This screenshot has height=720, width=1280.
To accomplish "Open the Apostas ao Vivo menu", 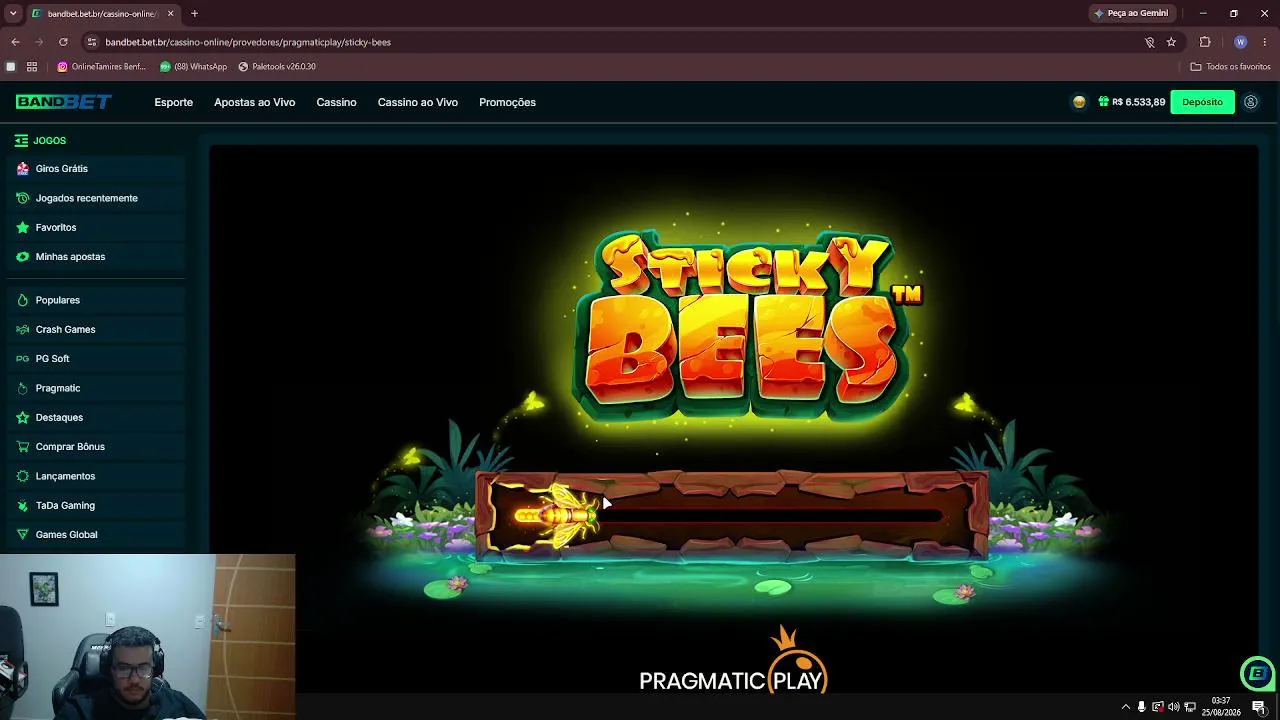I will [254, 102].
